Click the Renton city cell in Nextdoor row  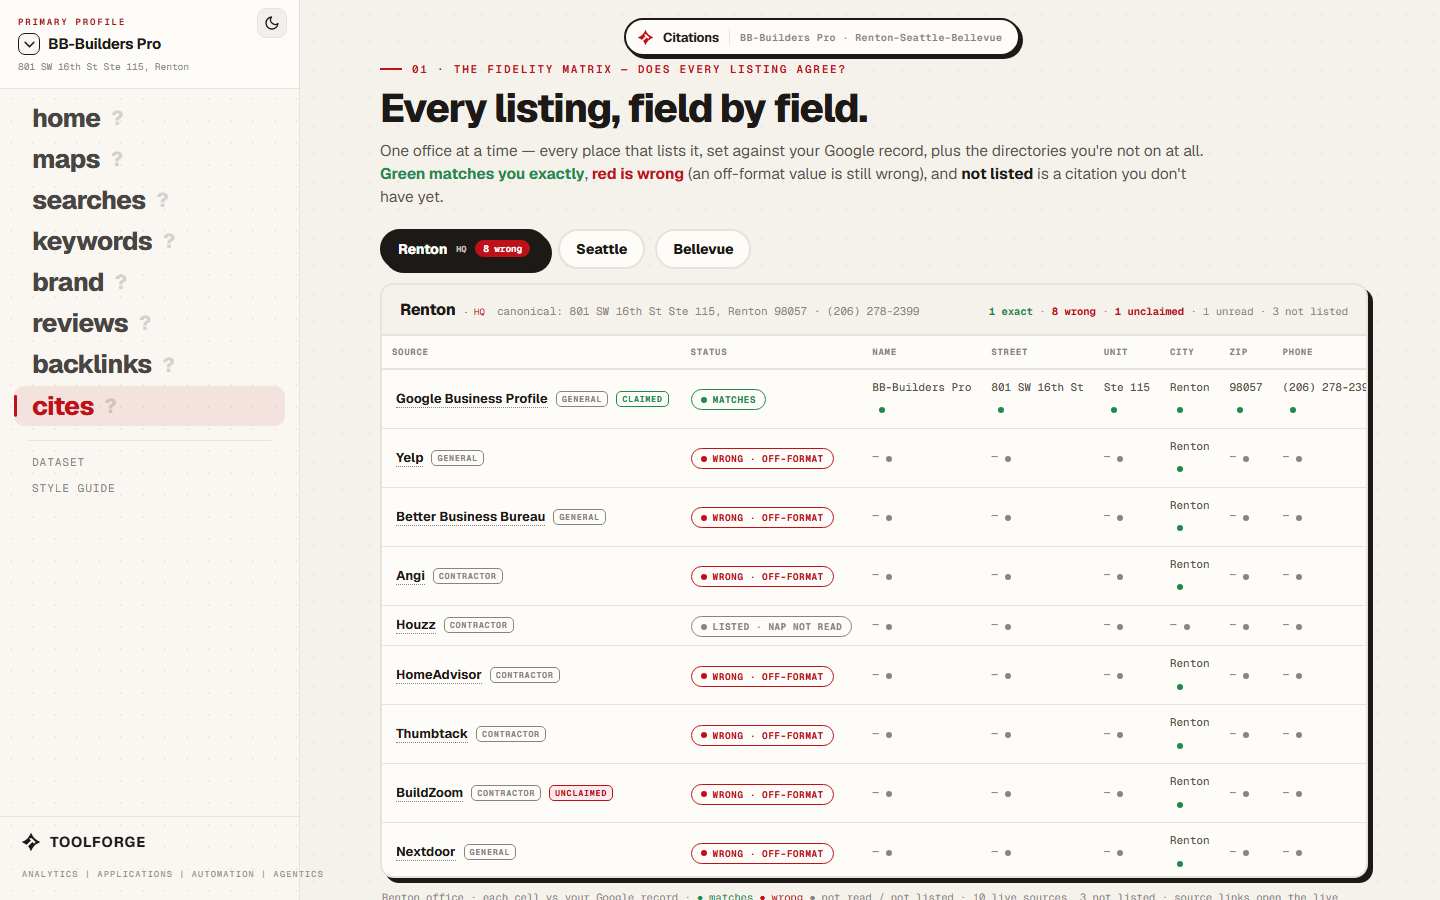(x=1190, y=841)
